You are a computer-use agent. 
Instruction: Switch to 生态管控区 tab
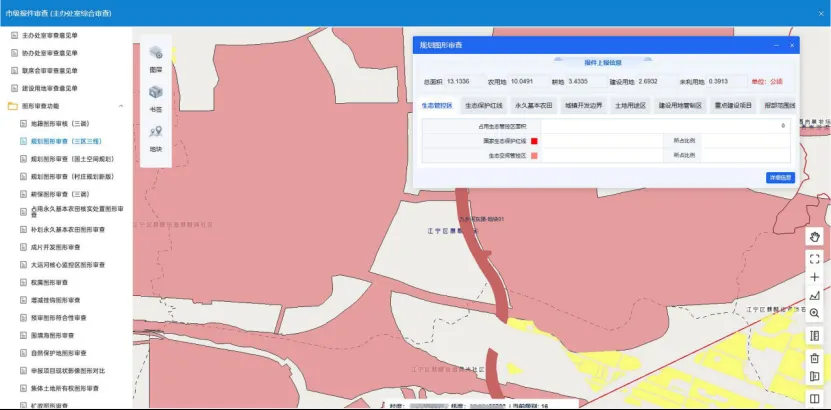pos(437,105)
